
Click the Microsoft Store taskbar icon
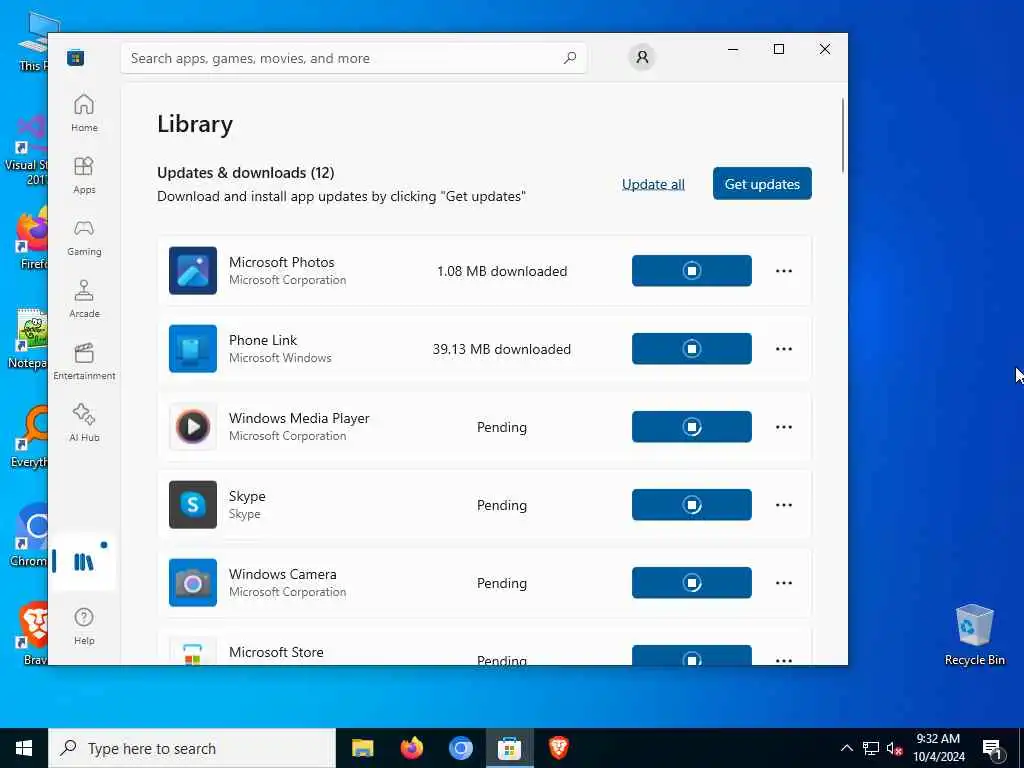tap(509, 748)
